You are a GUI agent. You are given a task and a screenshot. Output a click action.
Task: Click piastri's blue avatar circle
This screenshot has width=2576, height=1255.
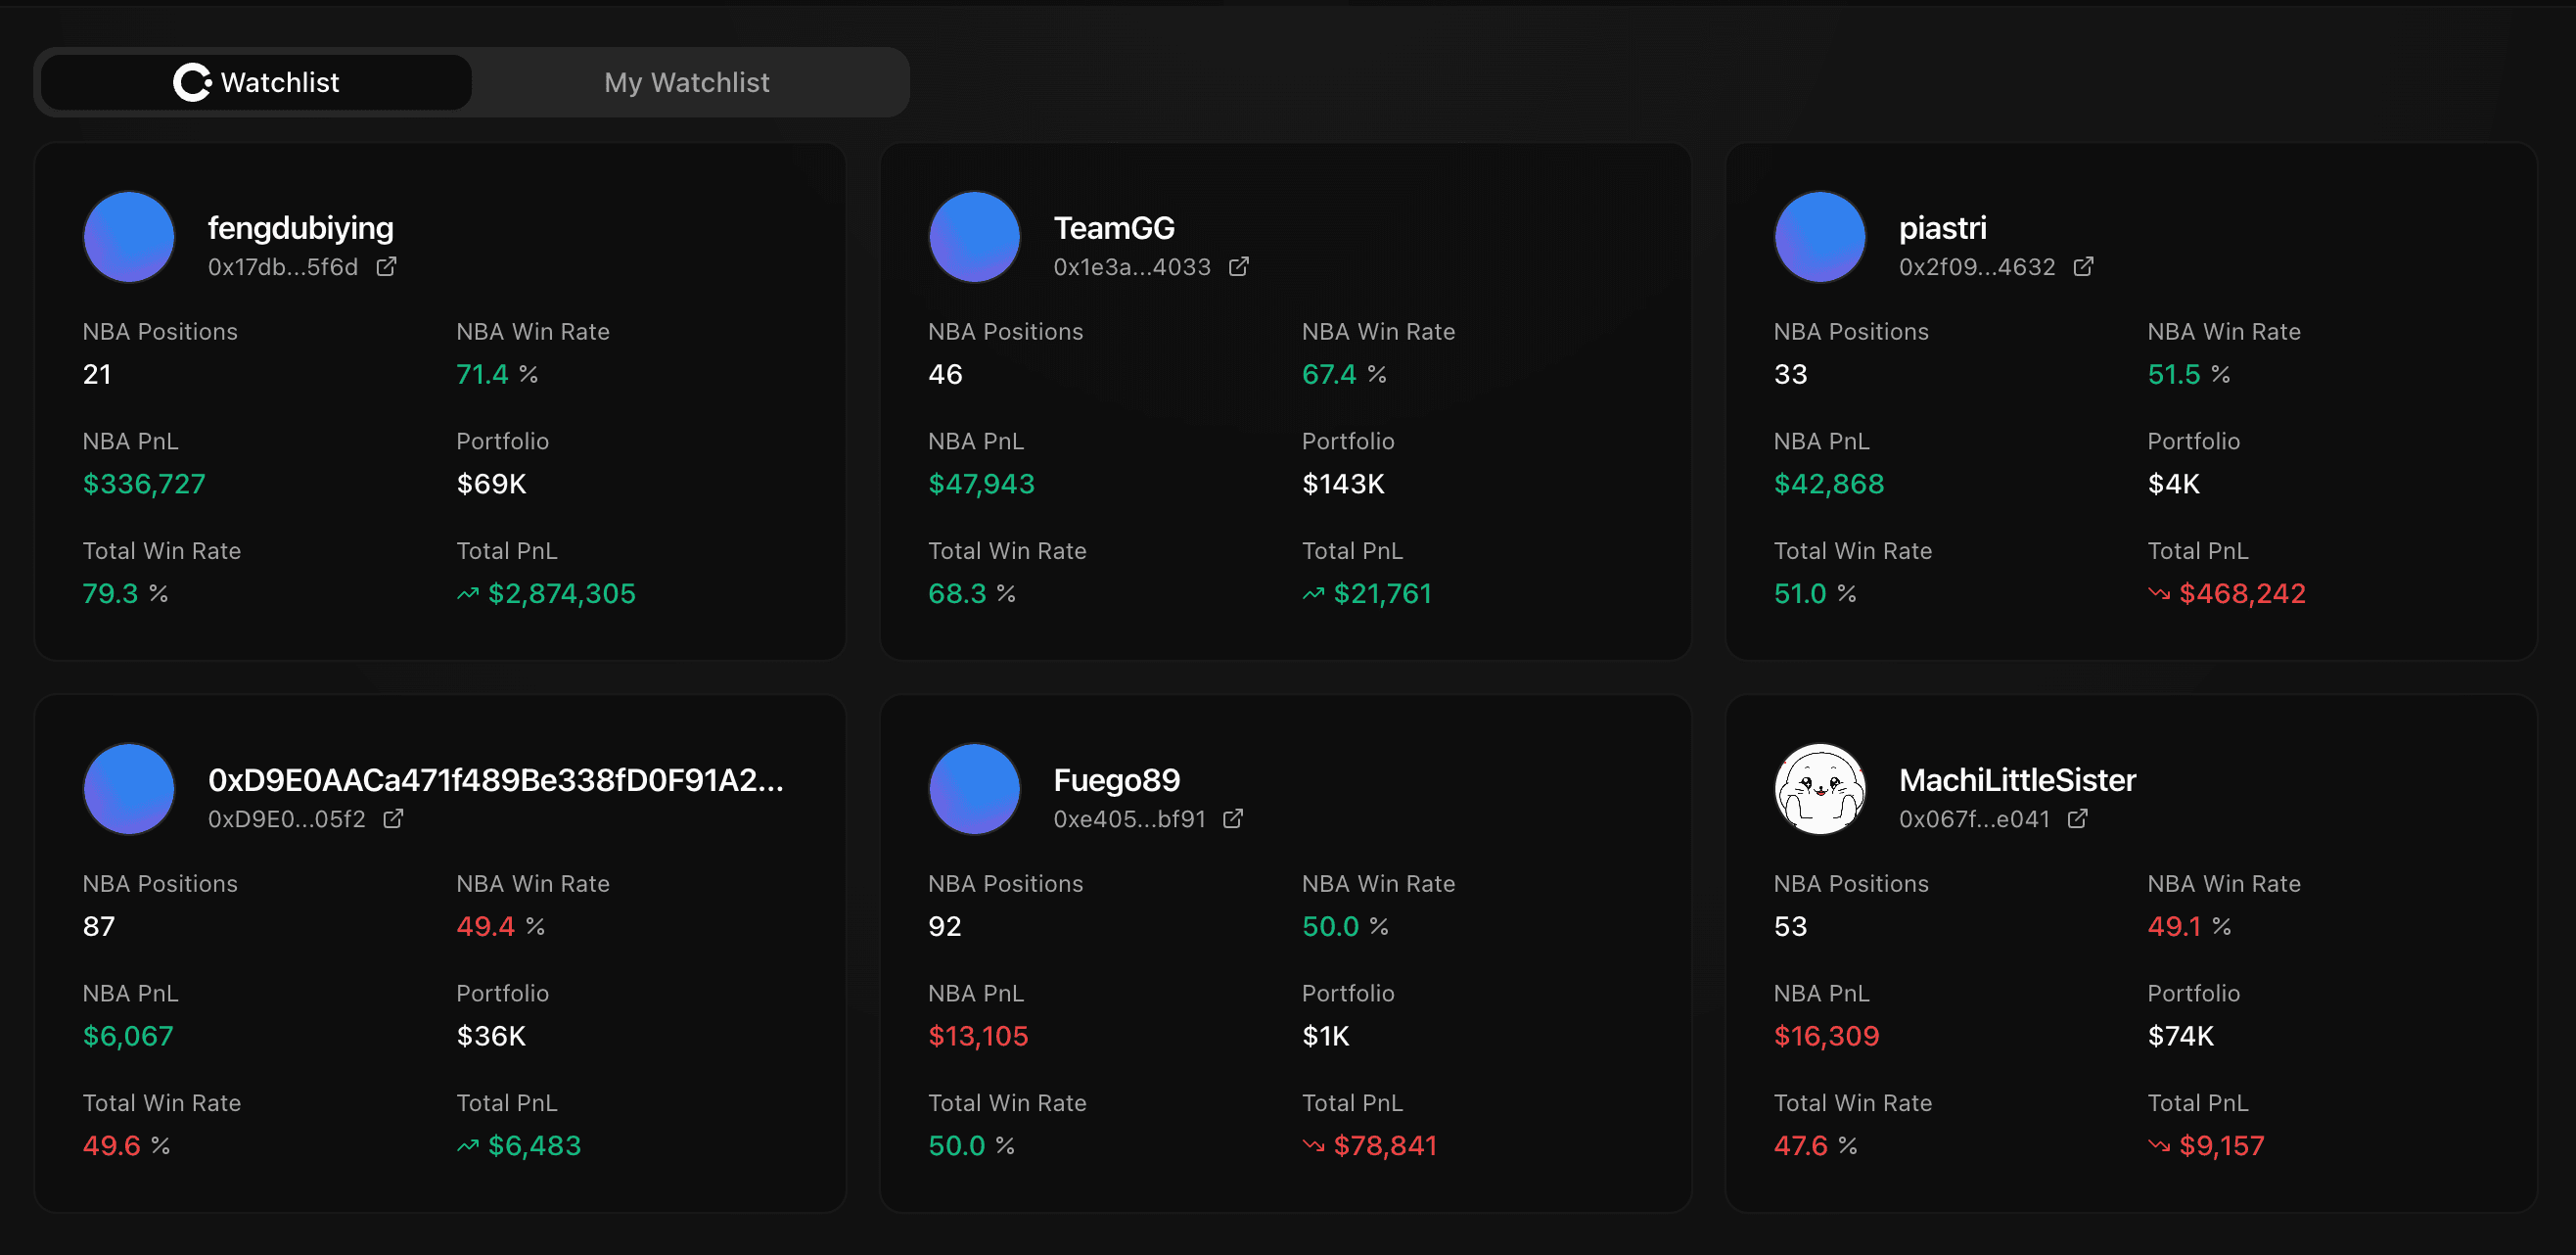[x=1820, y=237]
